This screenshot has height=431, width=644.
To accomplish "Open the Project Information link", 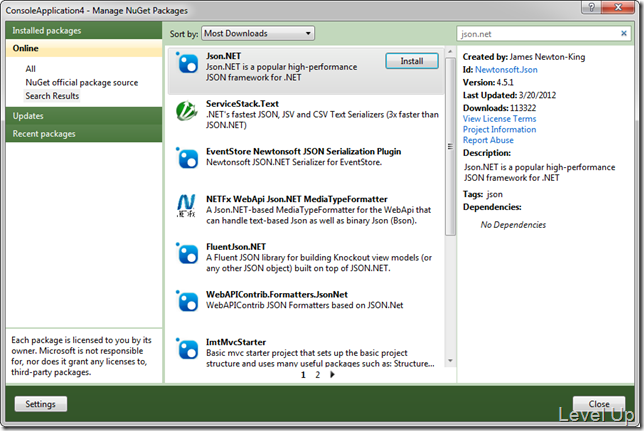I will 499,129.
